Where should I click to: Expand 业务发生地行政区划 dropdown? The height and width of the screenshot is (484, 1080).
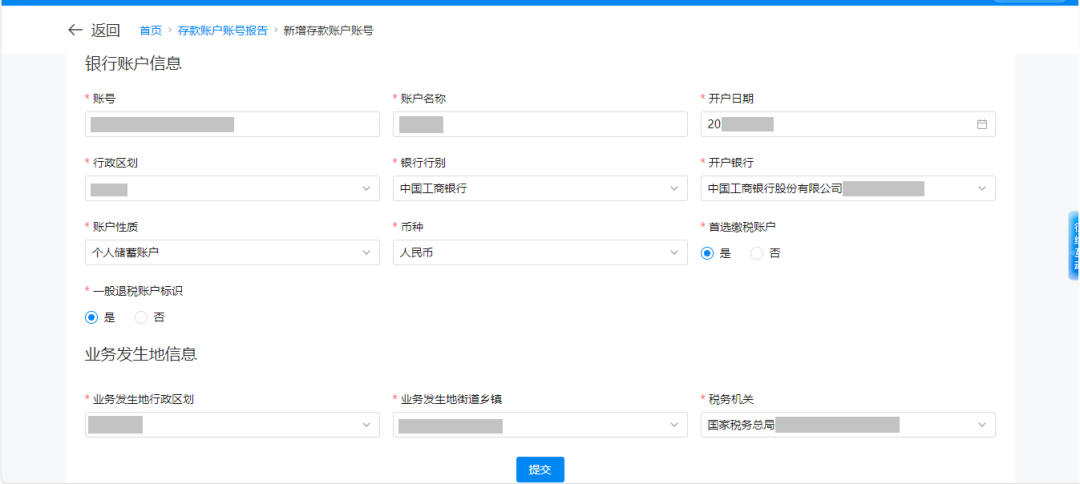(232, 425)
